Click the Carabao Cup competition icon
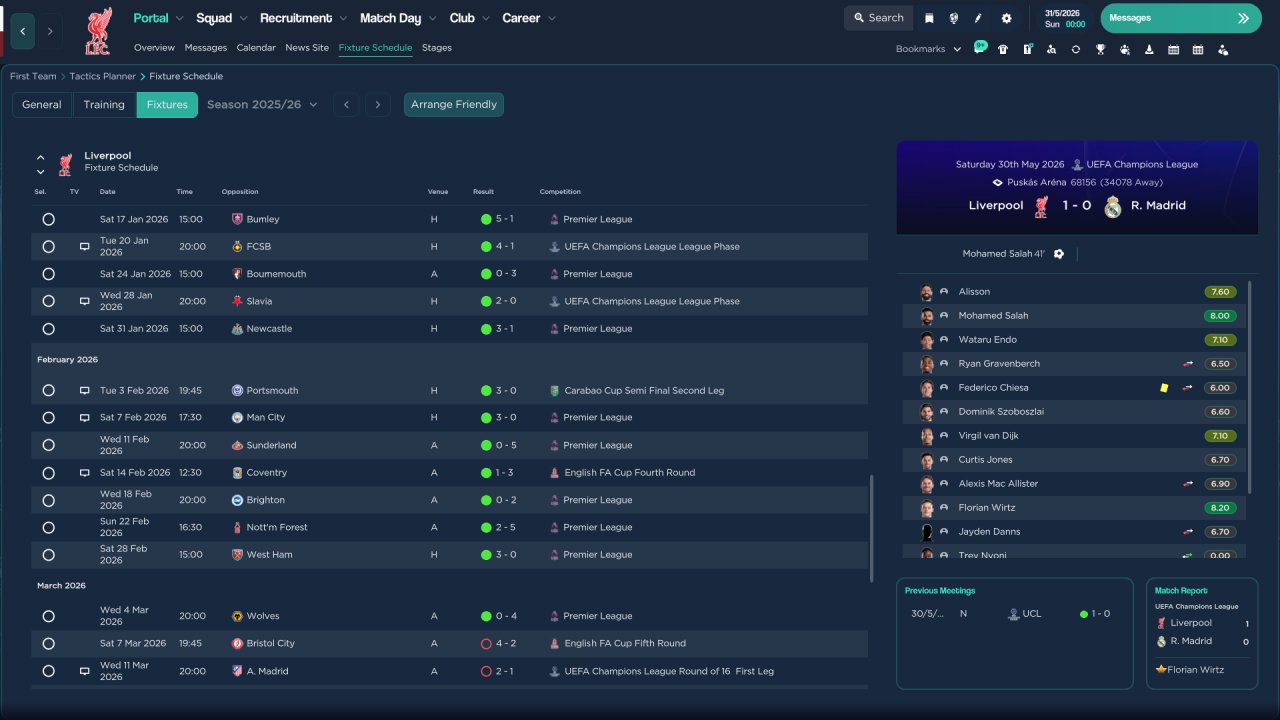The height and width of the screenshot is (720, 1280). tap(554, 391)
